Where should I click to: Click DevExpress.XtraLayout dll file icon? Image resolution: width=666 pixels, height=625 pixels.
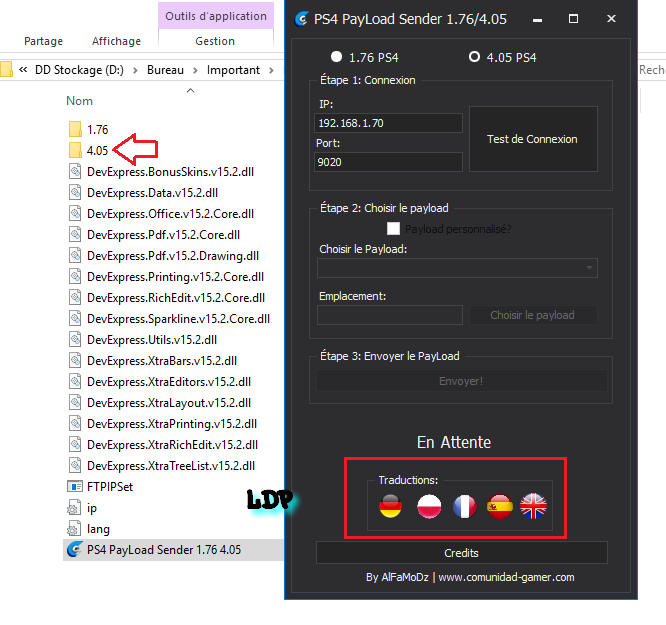[75, 402]
